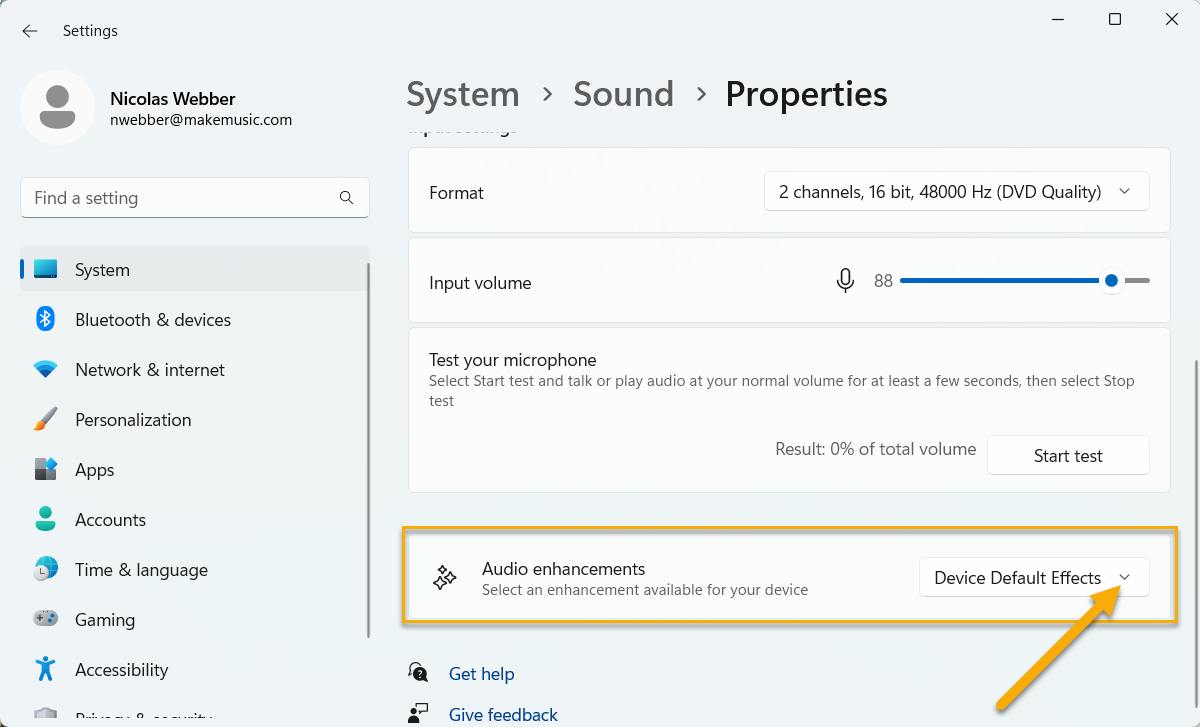Click the Audio enhancements sparkle icon

(445, 578)
